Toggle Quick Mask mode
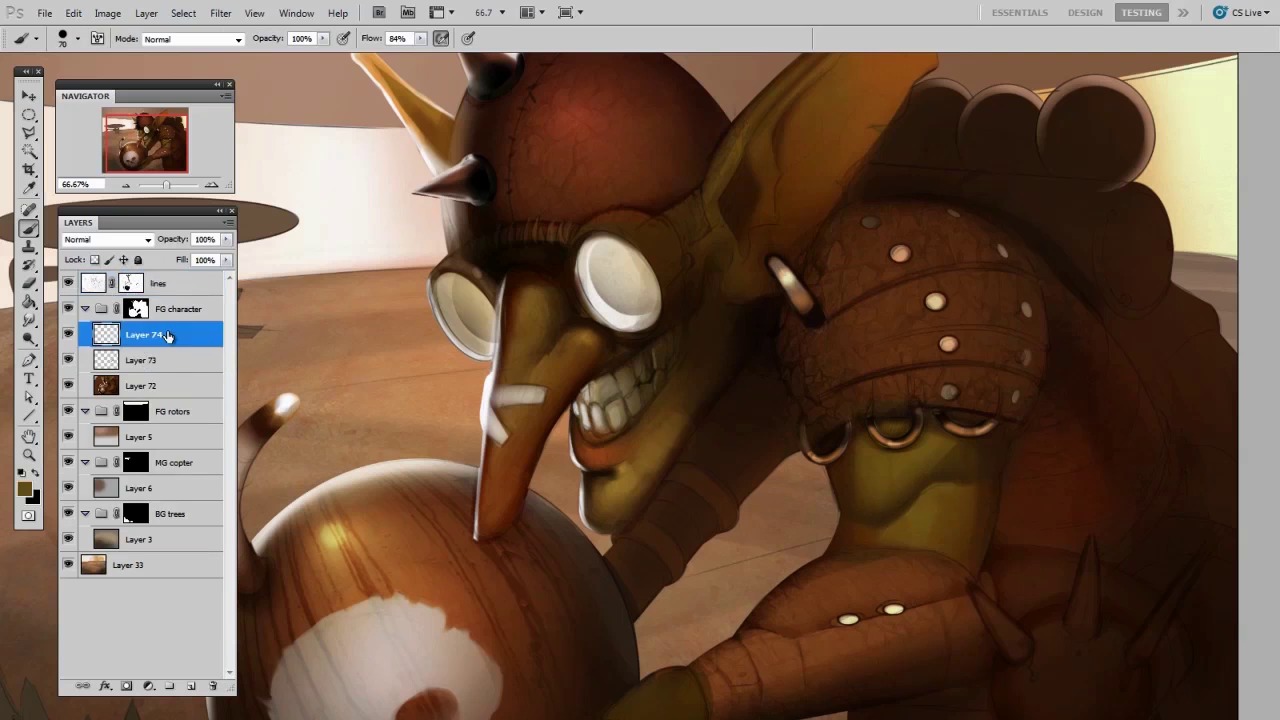The height and width of the screenshot is (720, 1280). 29,516
